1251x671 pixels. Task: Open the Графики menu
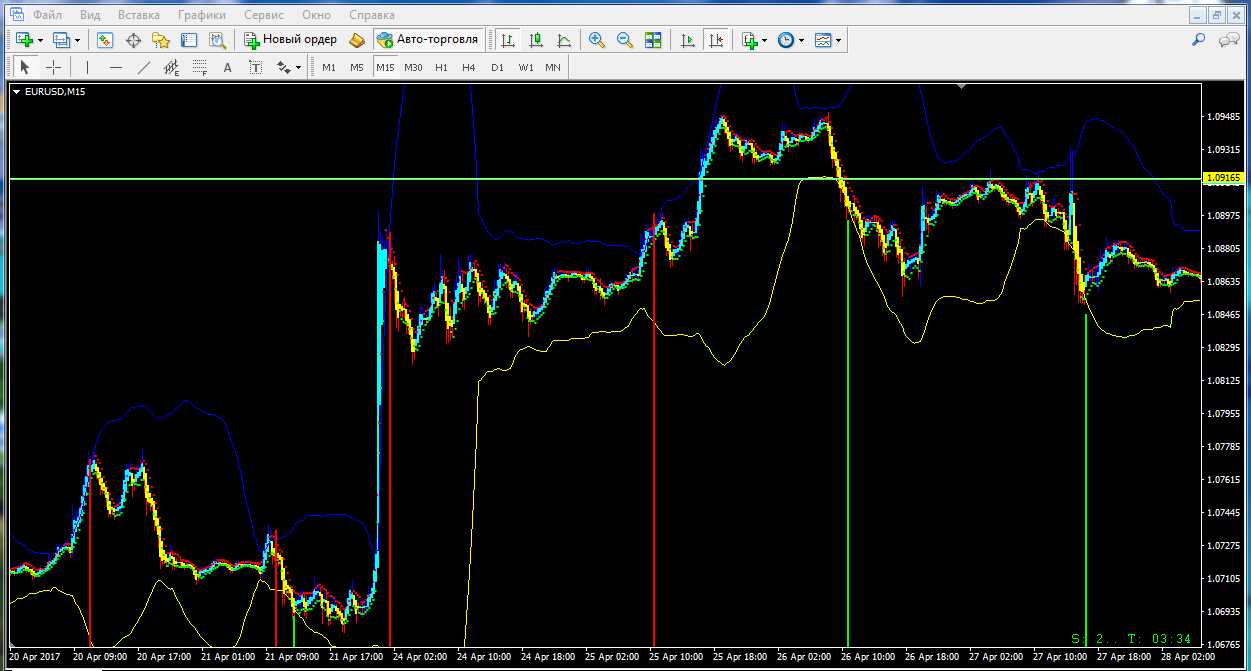pos(201,15)
